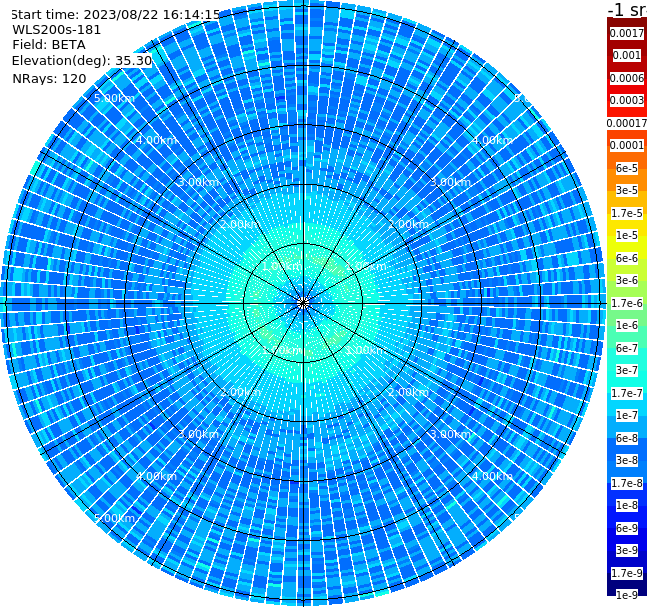Select the upper-left '2.00km' ring label
This screenshot has height=607, width=647.
point(240,224)
